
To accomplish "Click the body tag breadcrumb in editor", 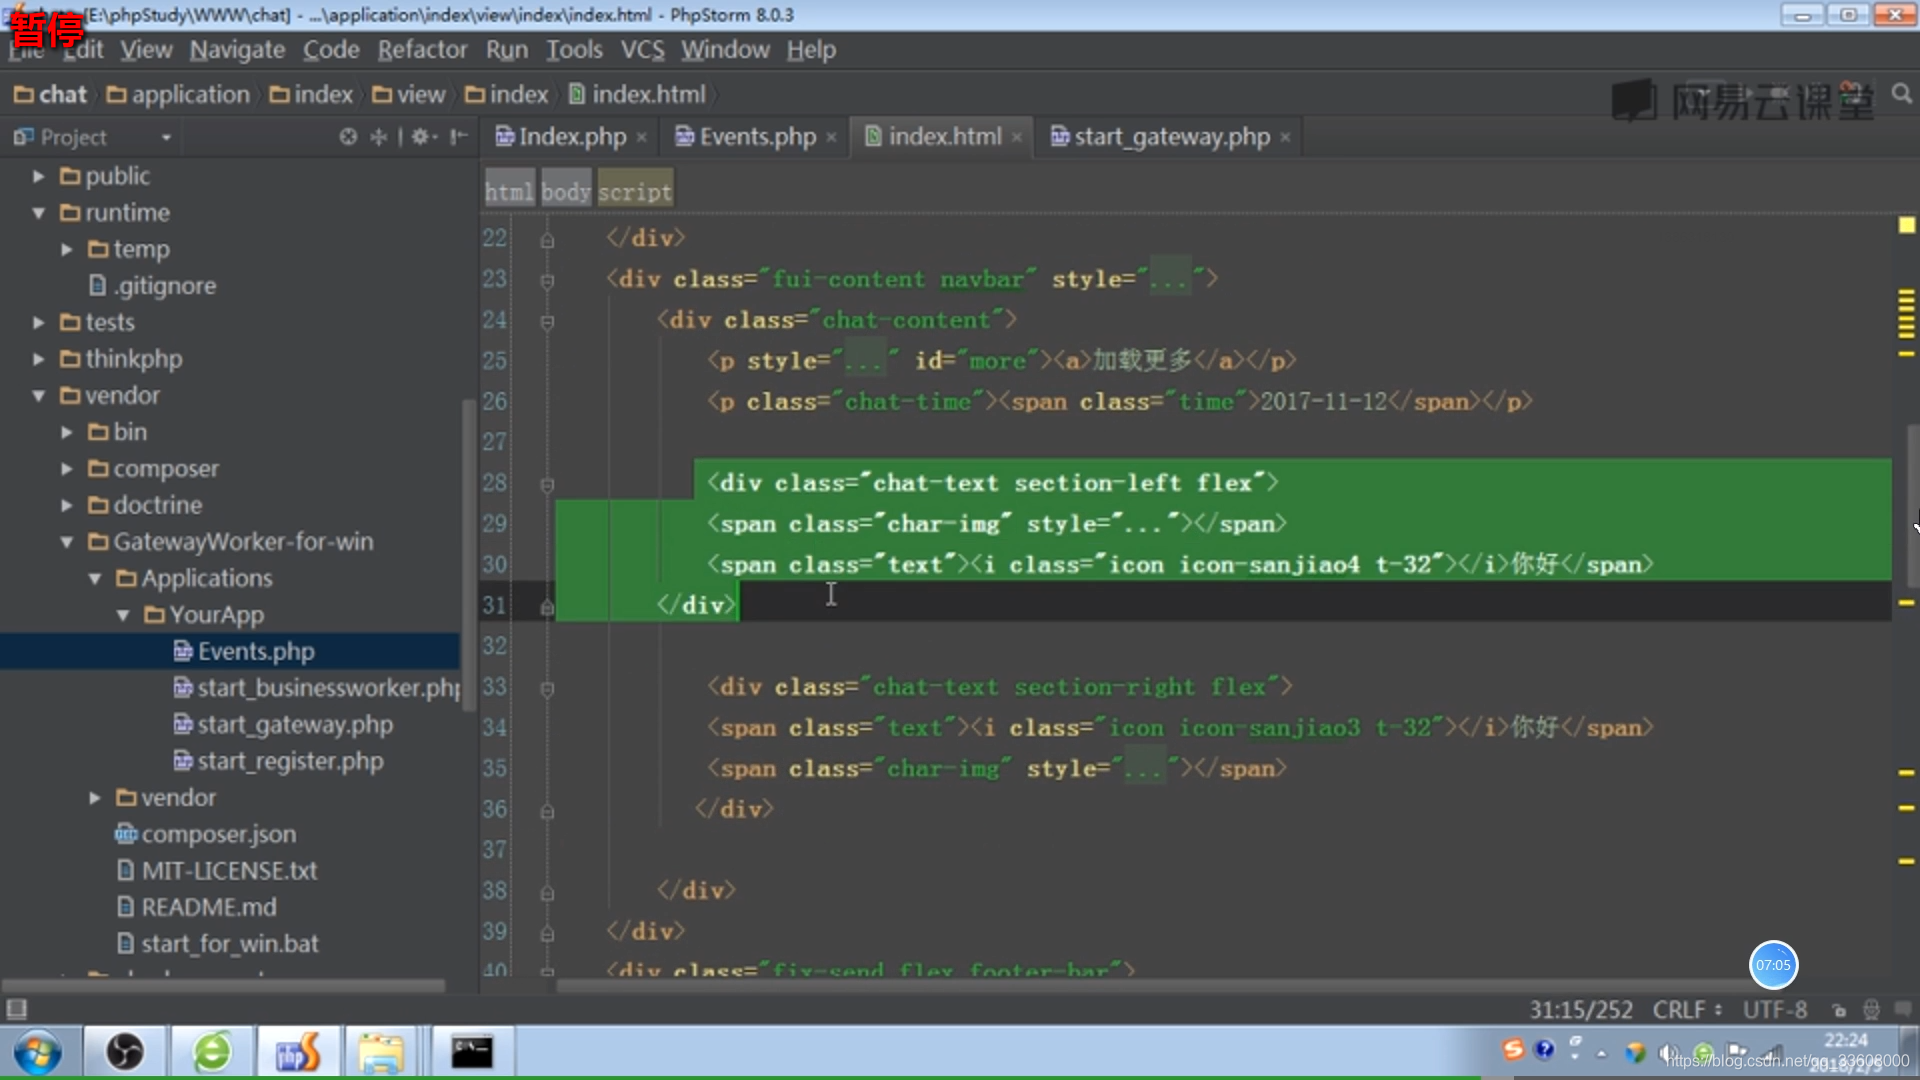I will (x=566, y=192).
